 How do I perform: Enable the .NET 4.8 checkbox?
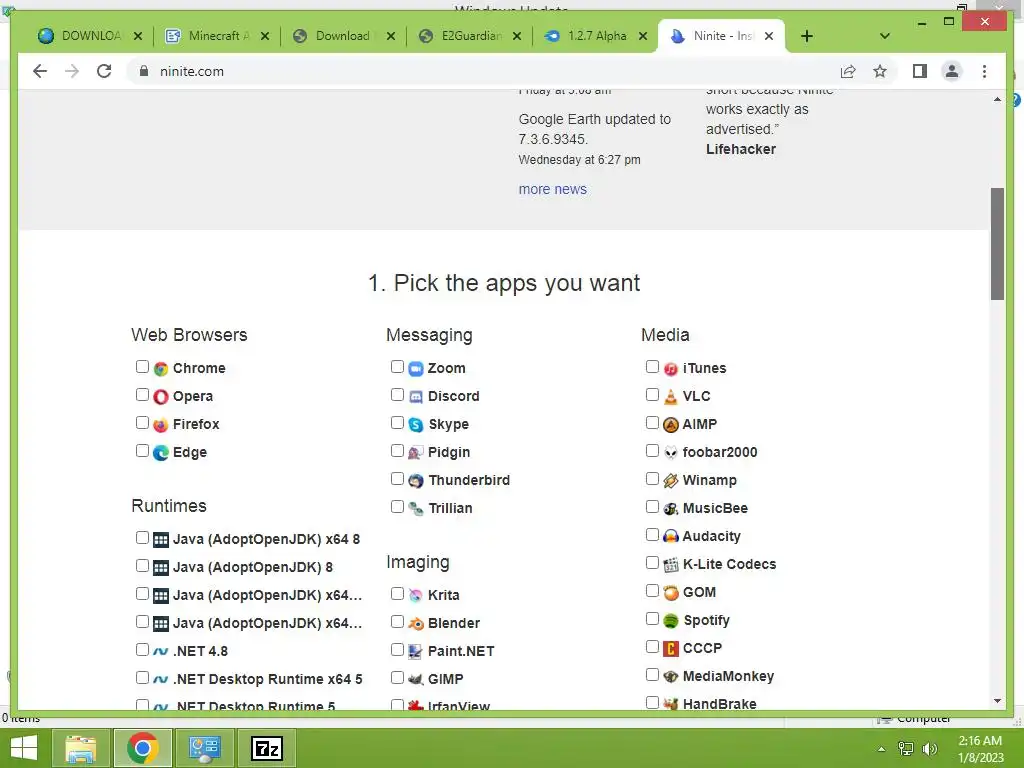coord(142,649)
